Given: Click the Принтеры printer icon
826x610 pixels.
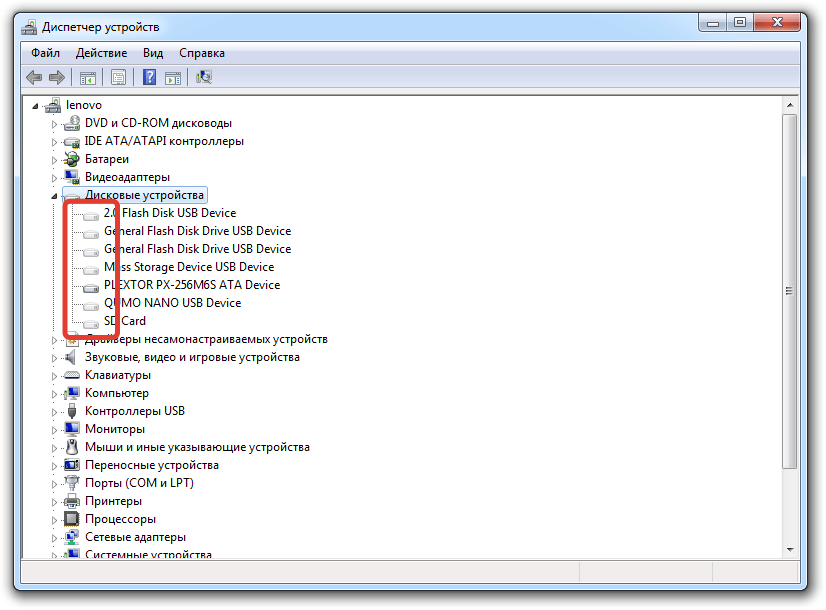Looking at the screenshot, I should 72,501.
